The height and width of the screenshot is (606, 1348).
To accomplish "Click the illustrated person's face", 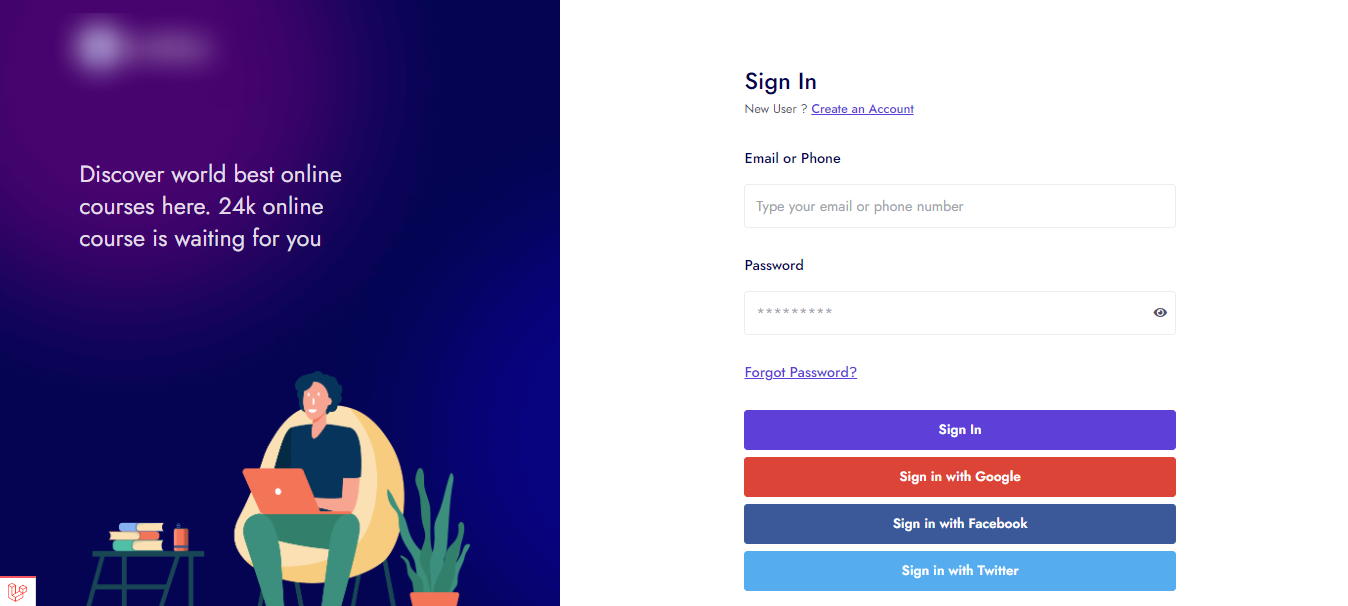I will (x=316, y=400).
